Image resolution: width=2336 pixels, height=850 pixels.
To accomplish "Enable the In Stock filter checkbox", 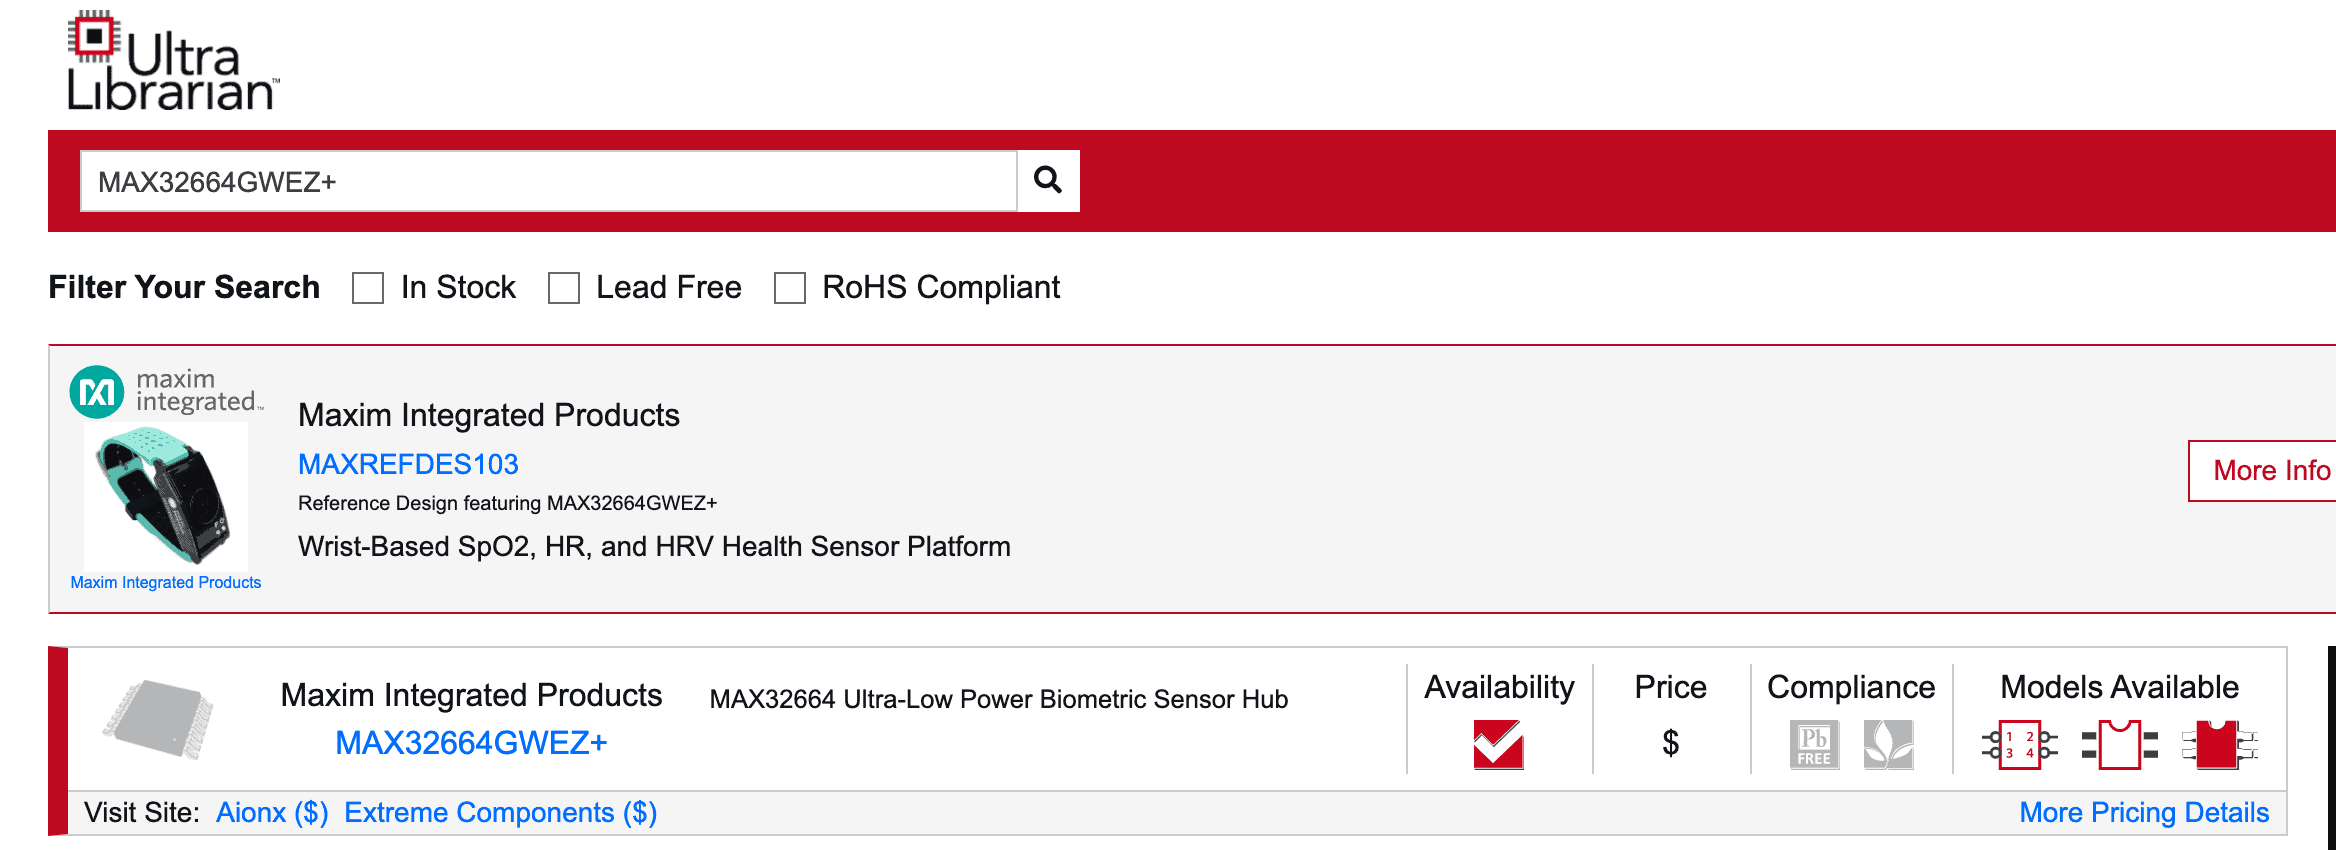I will pos(368,288).
